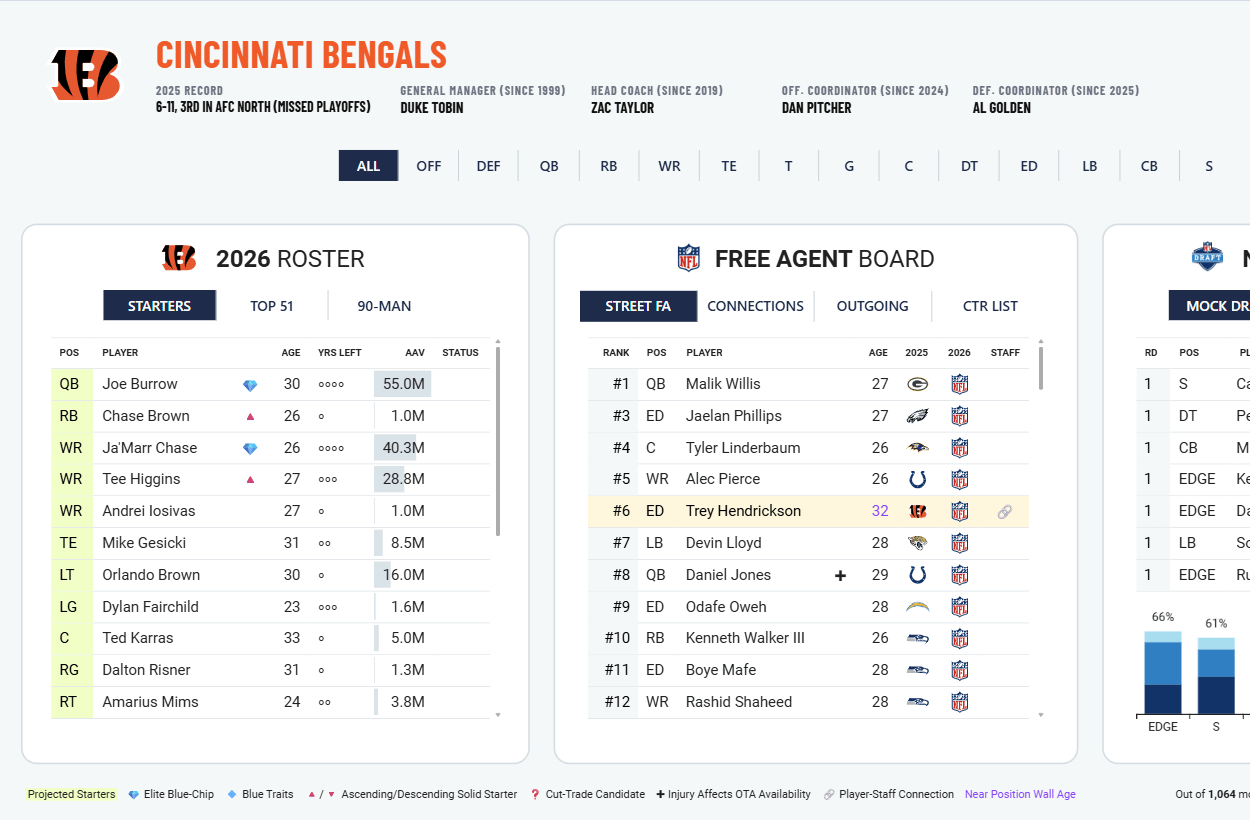
Task: Show the DEF position group
Action: pos(488,166)
